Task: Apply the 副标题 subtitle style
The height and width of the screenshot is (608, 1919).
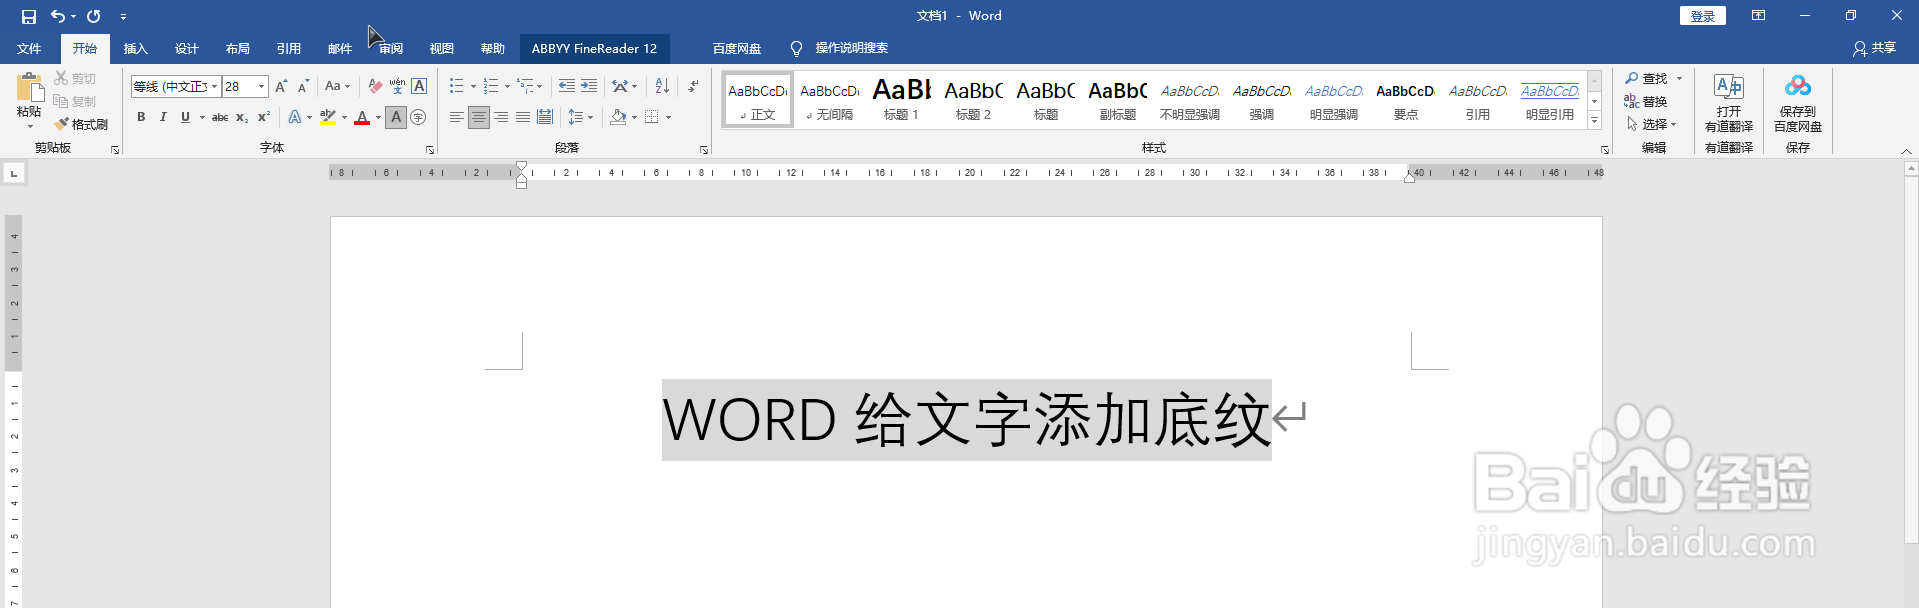Action: [1117, 99]
